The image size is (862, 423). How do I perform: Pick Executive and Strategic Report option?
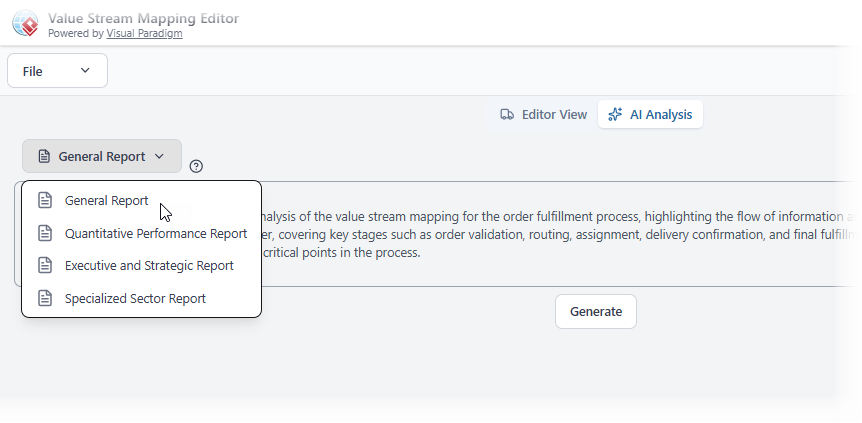pyautogui.click(x=149, y=266)
